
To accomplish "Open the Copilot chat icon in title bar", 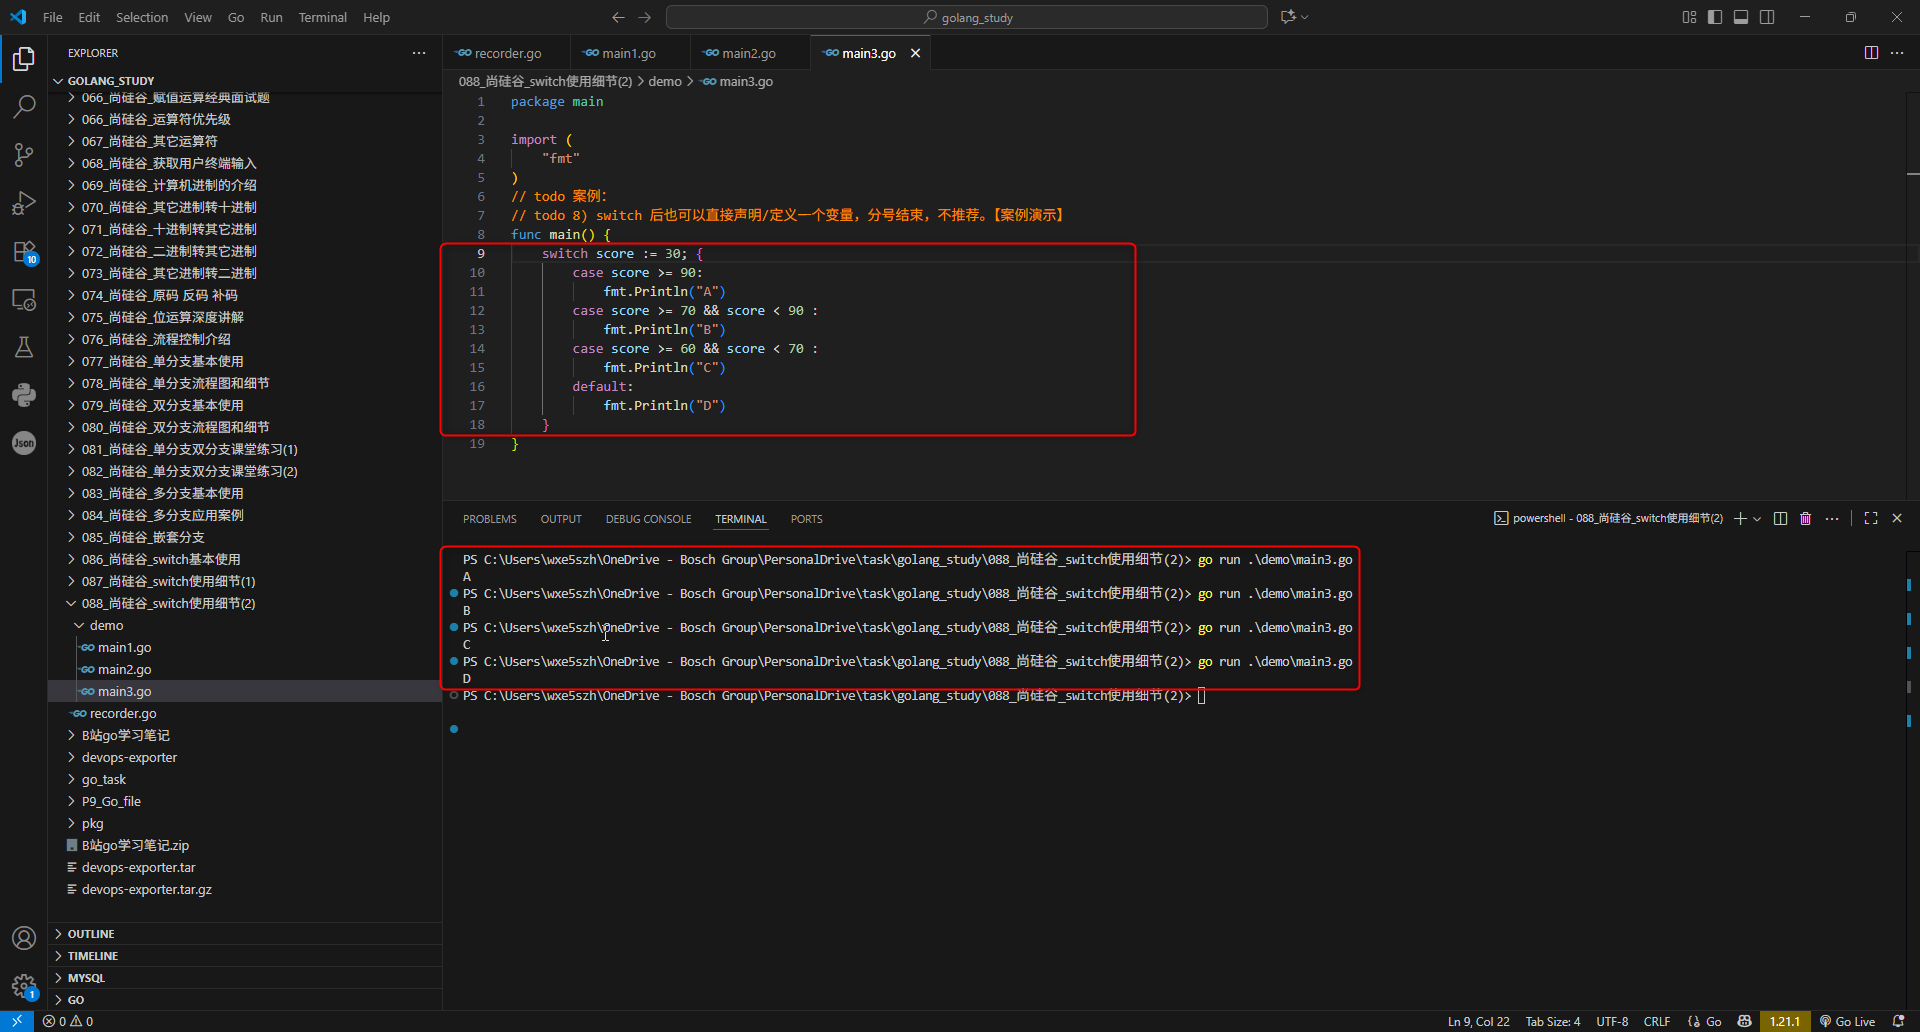I will point(1288,17).
